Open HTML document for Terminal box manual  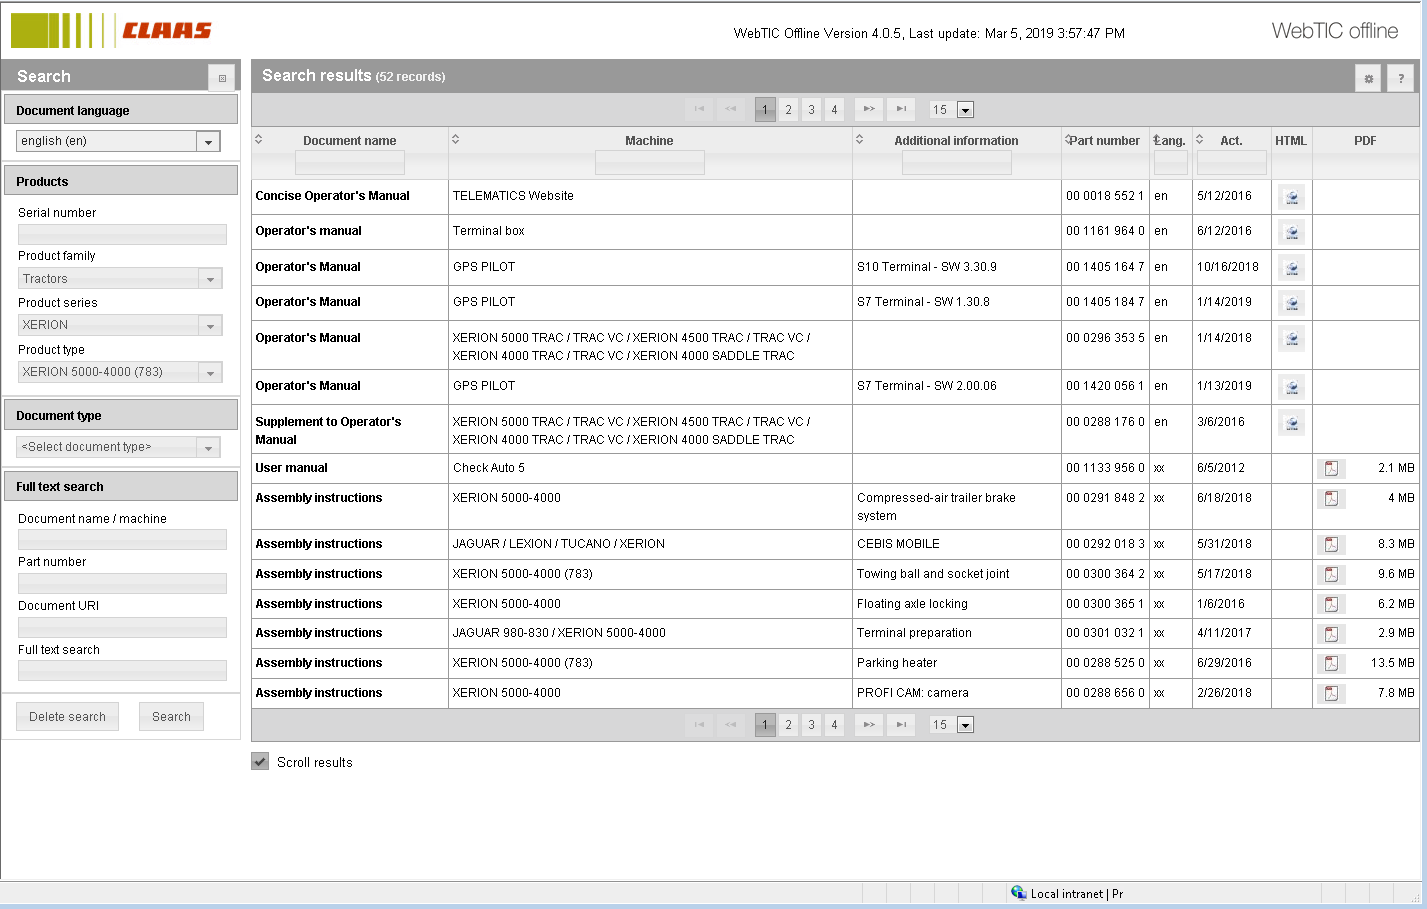[1291, 232]
